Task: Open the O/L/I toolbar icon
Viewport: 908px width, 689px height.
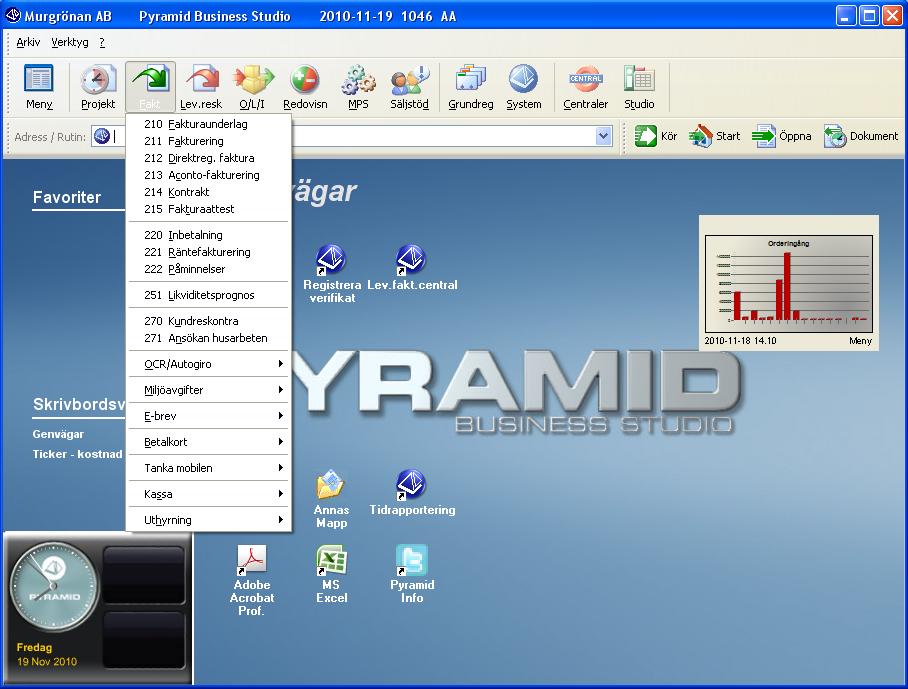Action: pos(252,87)
